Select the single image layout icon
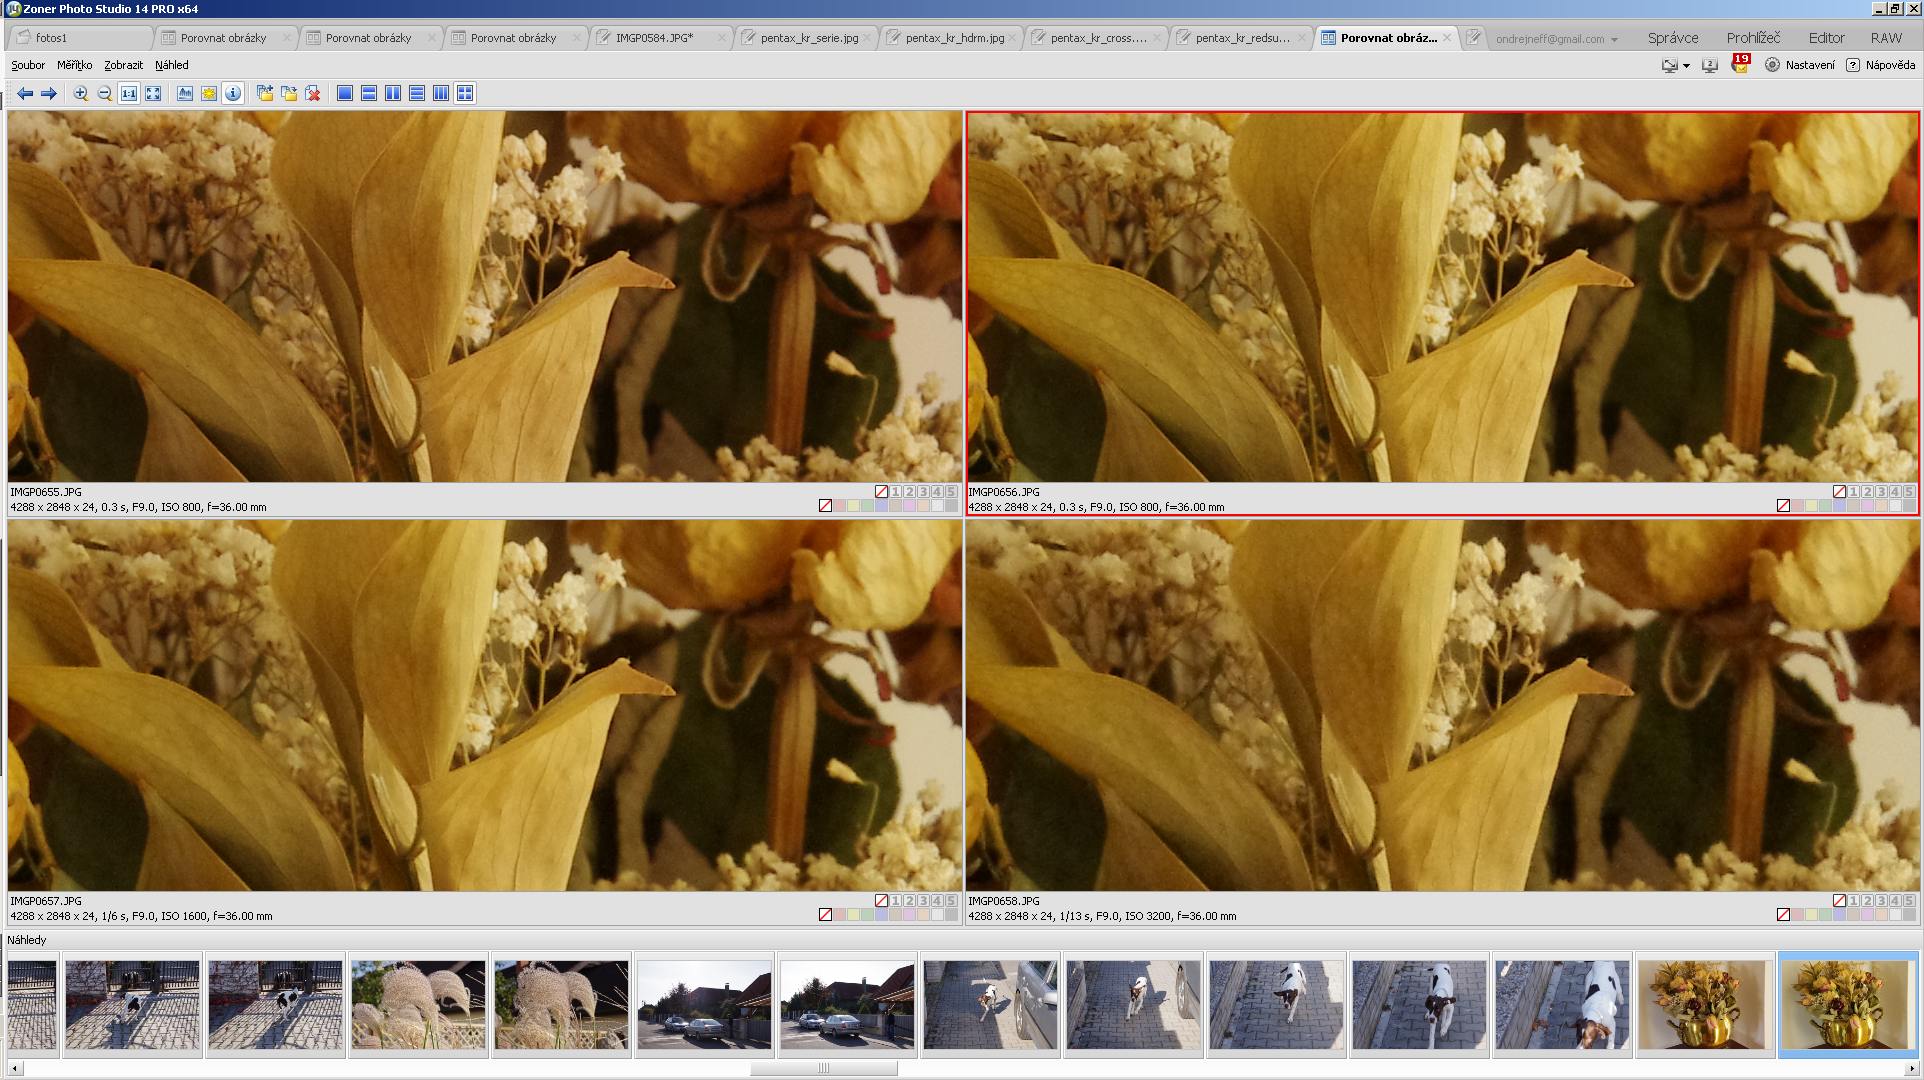Screen dimensions: 1924x1080 pyautogui.click(x=345, y=93)
